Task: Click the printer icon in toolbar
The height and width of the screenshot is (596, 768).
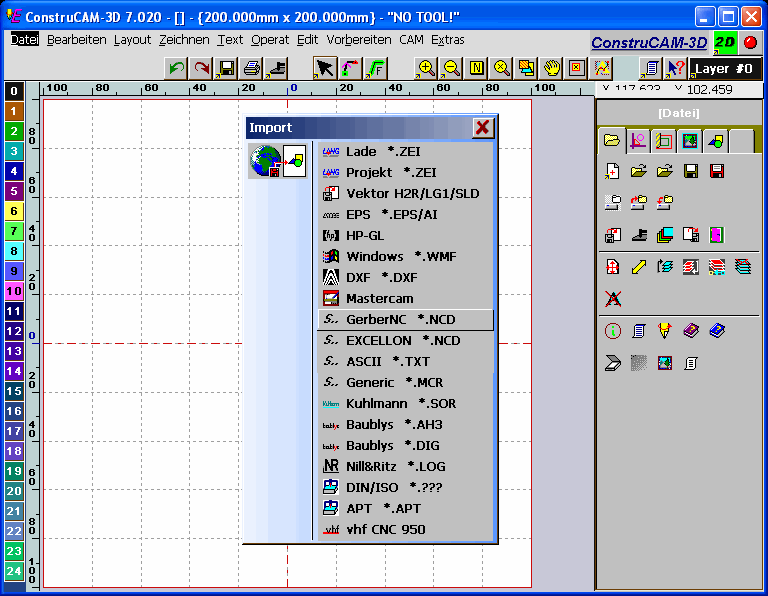Action: click(252, 68)
